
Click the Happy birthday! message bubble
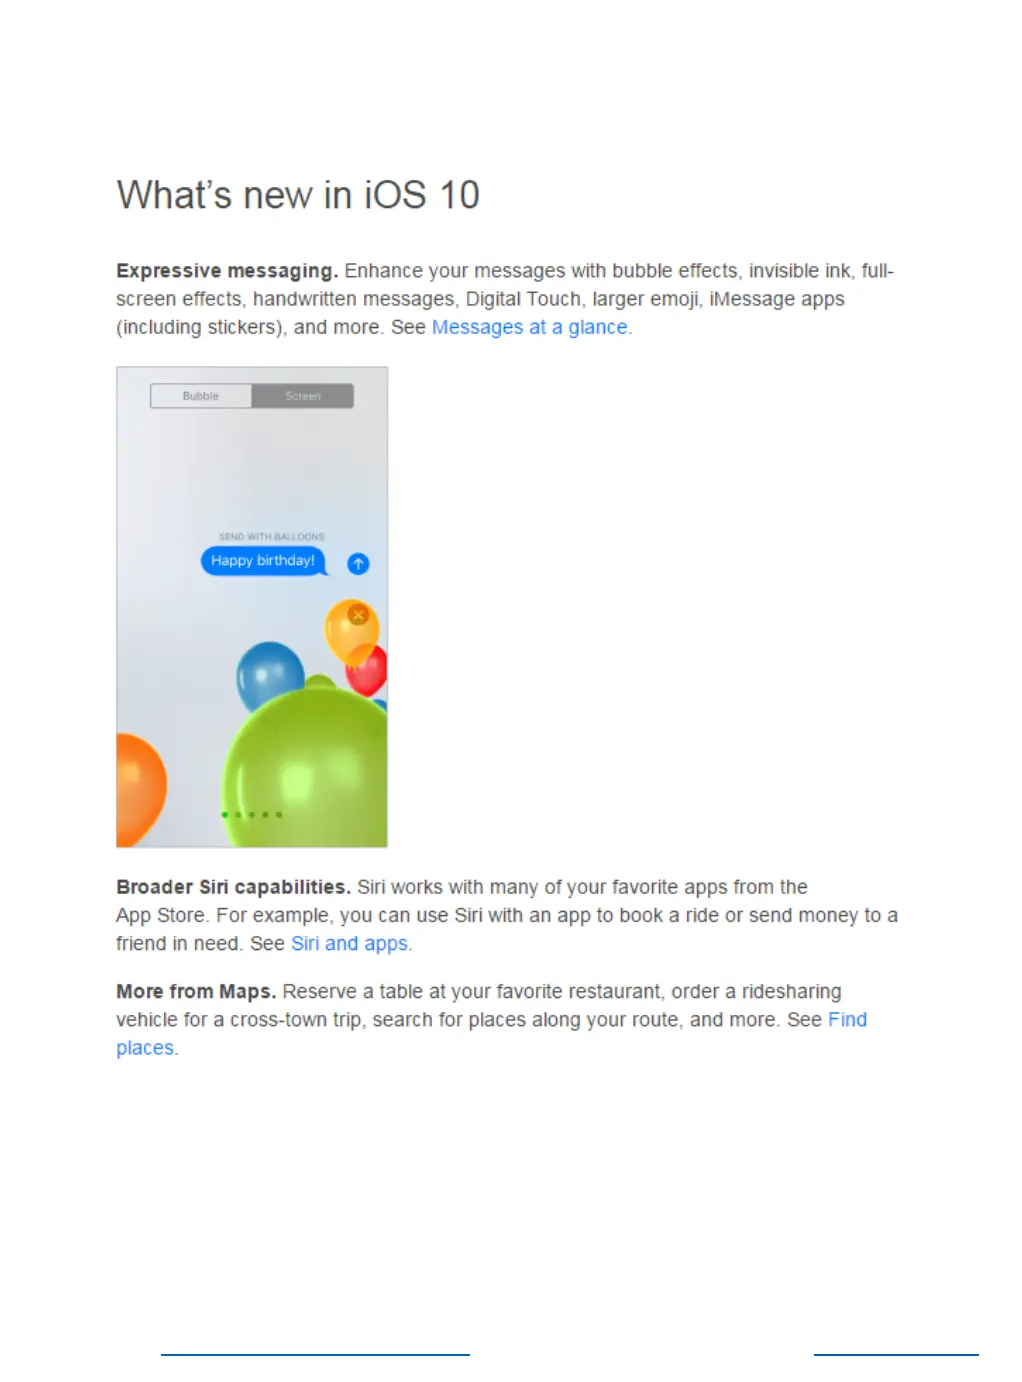click(x=263, y=561)
